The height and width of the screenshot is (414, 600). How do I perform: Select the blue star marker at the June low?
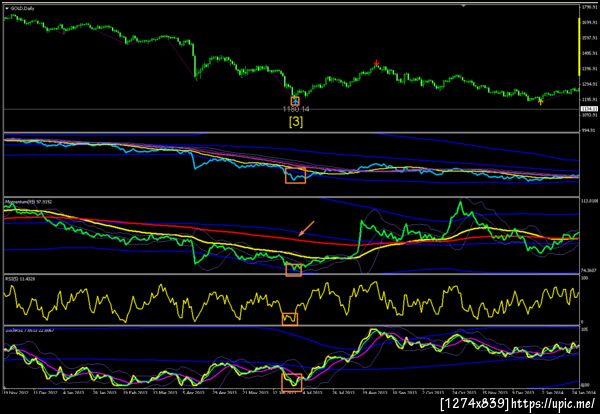(295, 101)
